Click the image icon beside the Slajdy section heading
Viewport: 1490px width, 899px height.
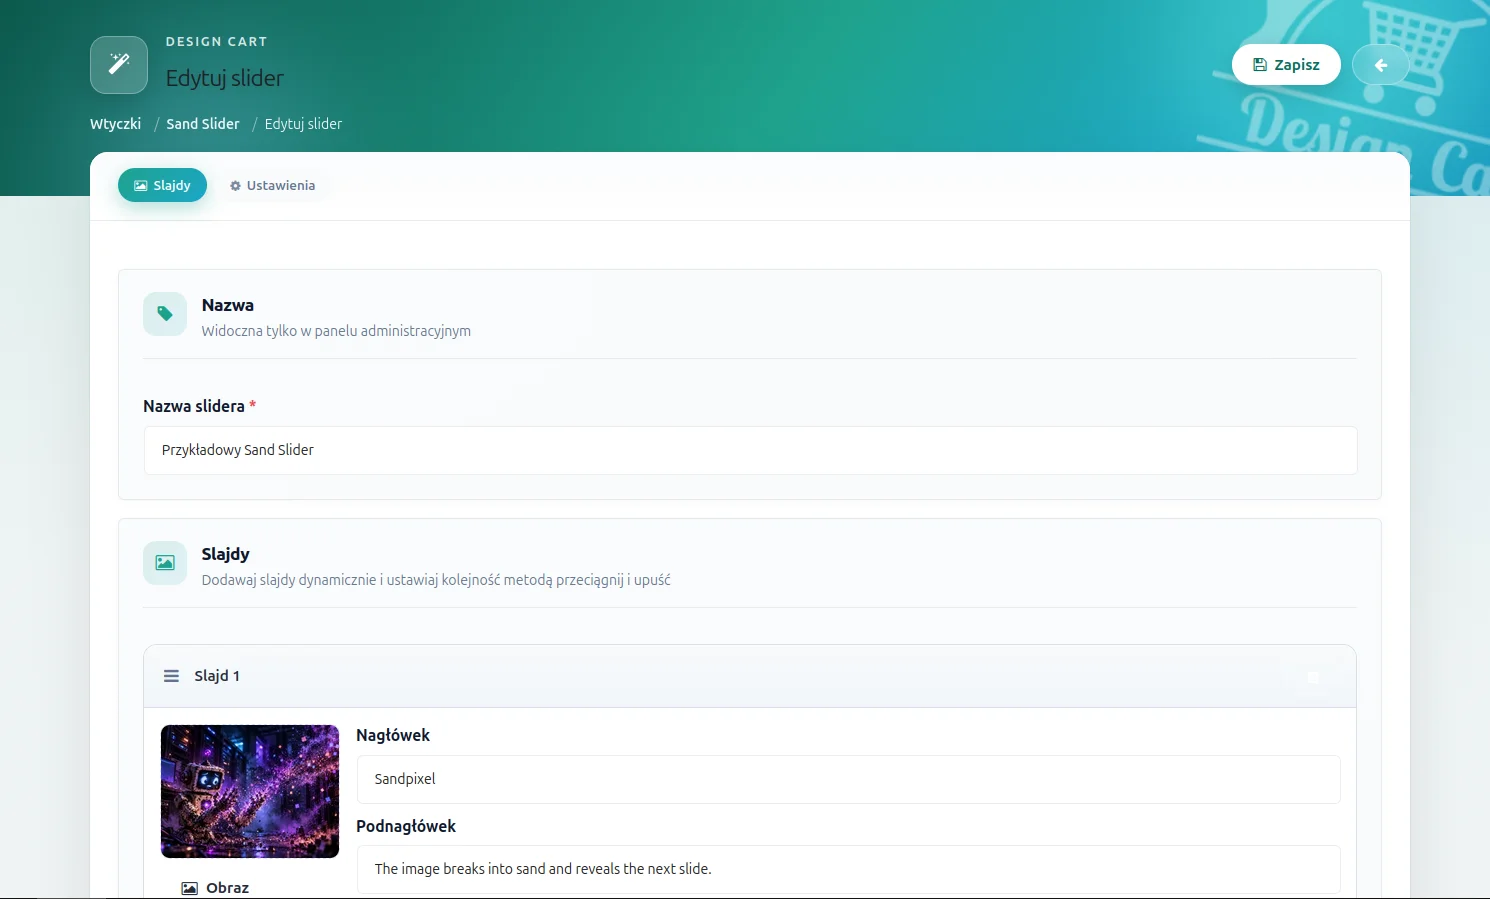coord(165,563)
